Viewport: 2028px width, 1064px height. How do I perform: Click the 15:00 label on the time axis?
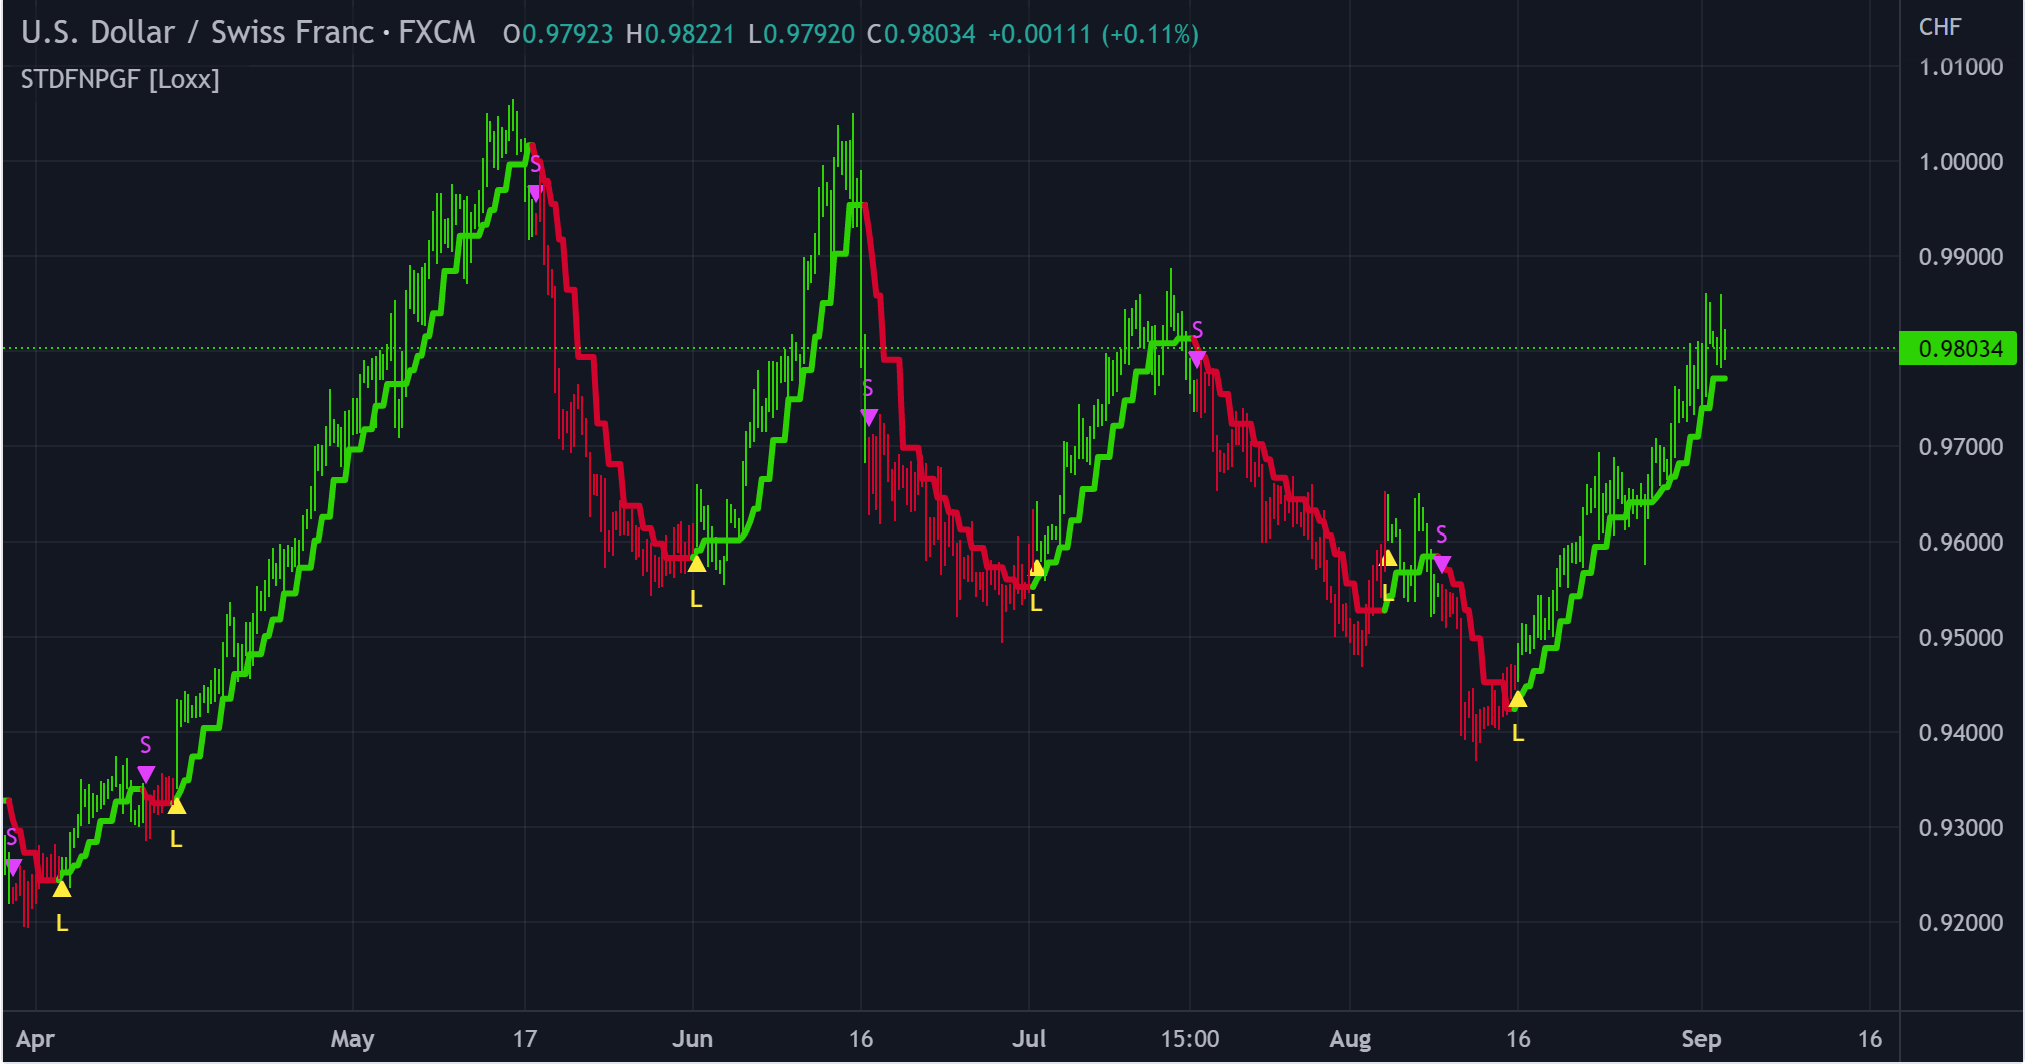tap(1189, 1039)
